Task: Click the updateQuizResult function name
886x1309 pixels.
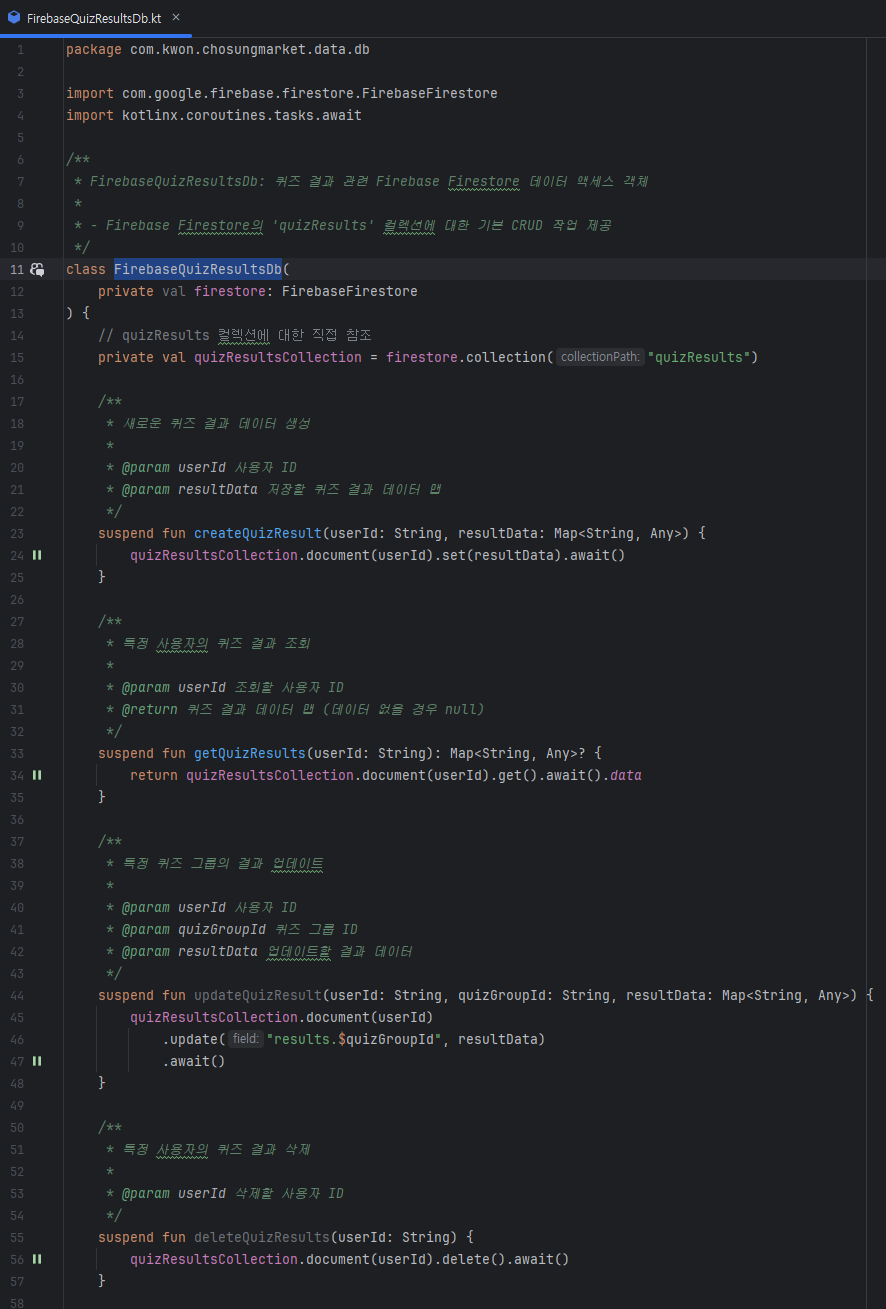Action: (258, 995)
